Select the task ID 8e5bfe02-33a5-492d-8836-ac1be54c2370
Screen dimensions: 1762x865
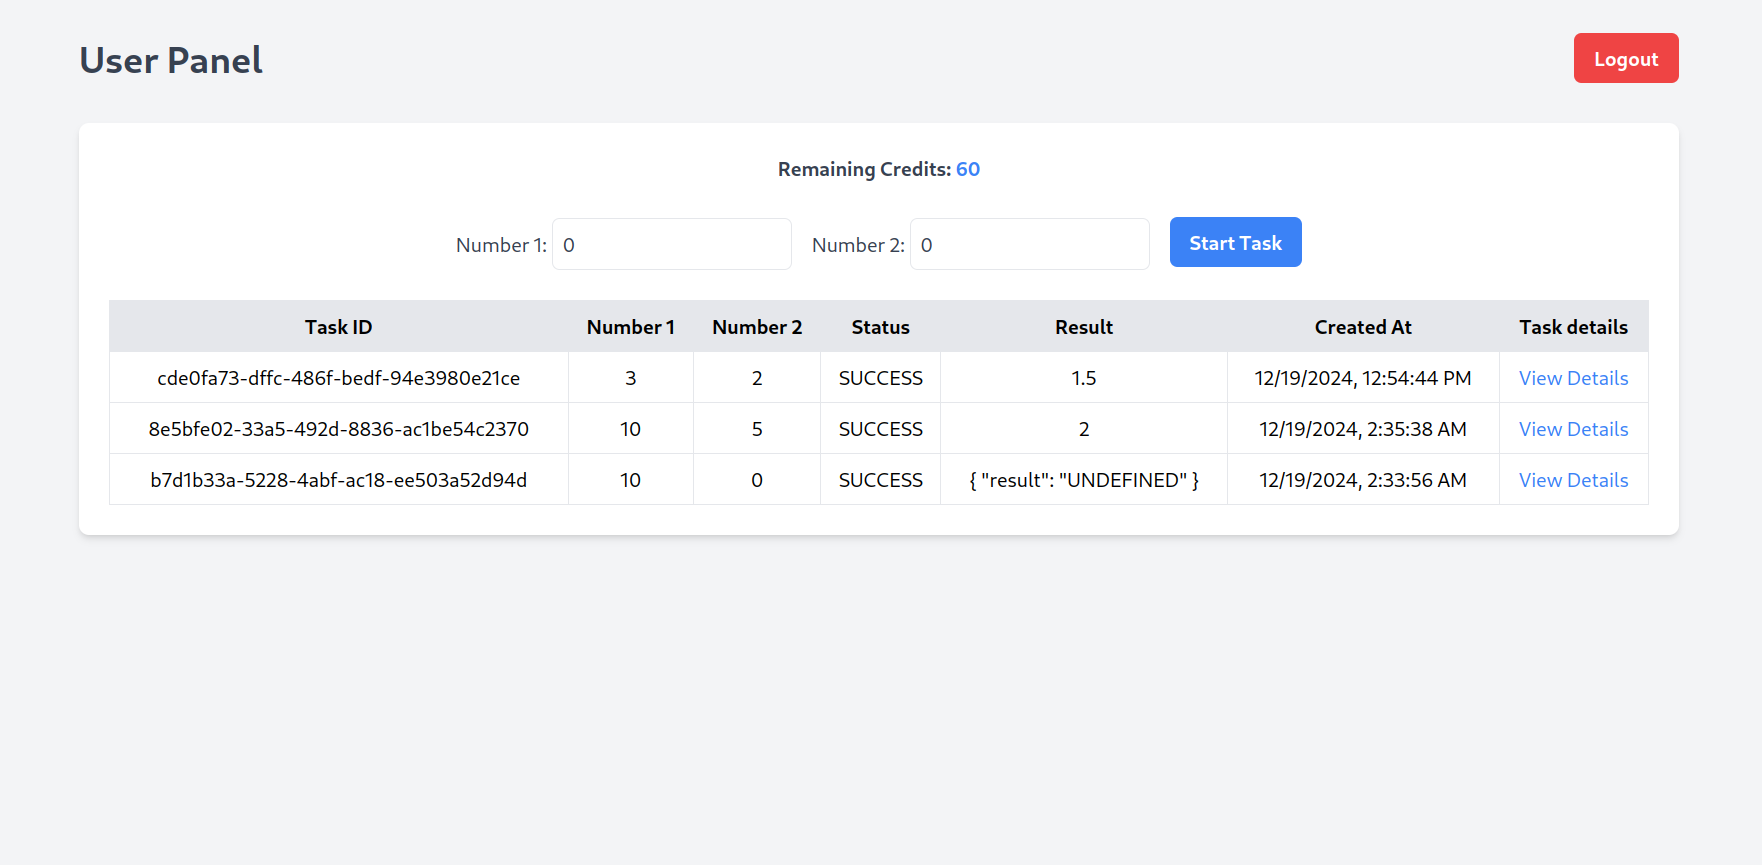338,429
